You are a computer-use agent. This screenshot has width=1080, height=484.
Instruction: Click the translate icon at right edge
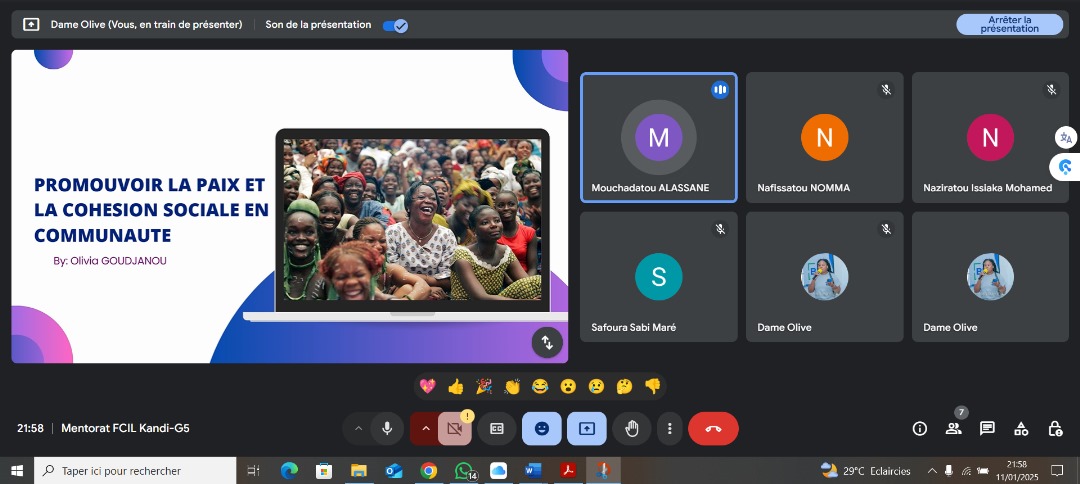1066,138
